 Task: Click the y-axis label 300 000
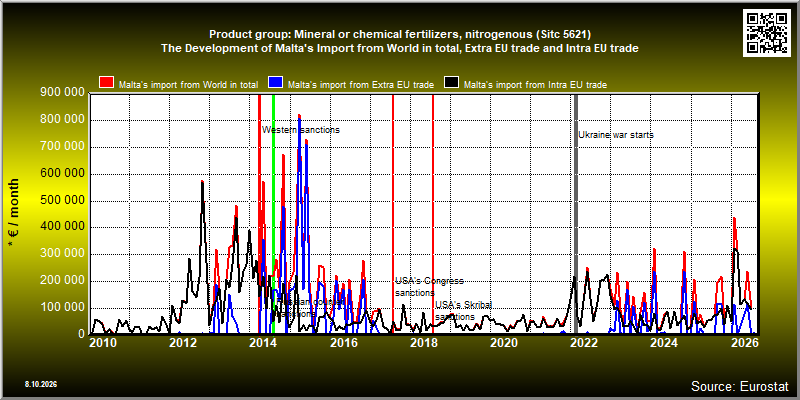pyautogui.click(x=61, y=254)
